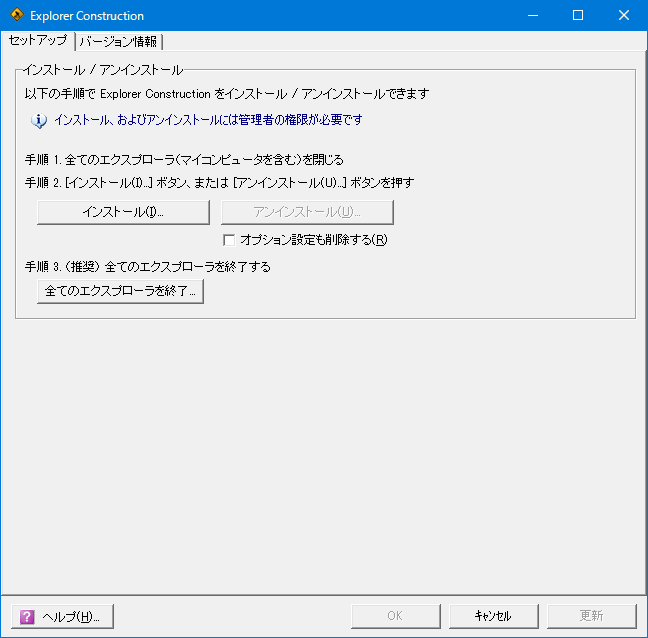Minimize the Explorer Construction window
Screen dimensions: 648x638
tap(533, 15)
